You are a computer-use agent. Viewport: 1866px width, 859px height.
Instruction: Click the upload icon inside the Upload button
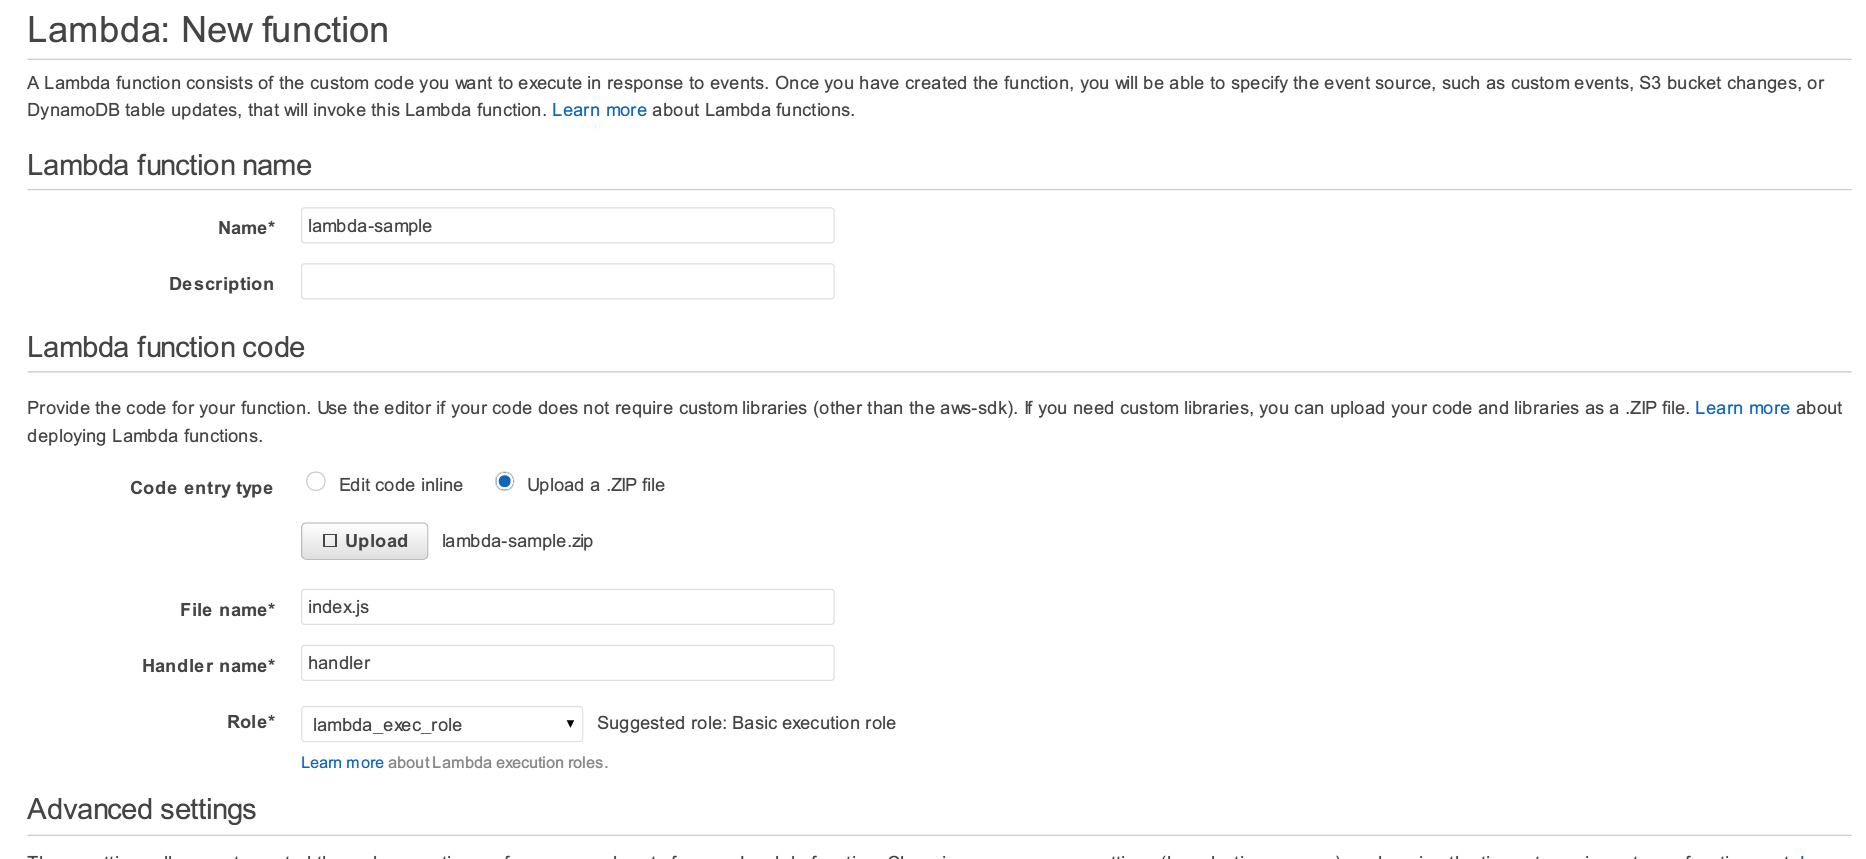click(330, 541)
